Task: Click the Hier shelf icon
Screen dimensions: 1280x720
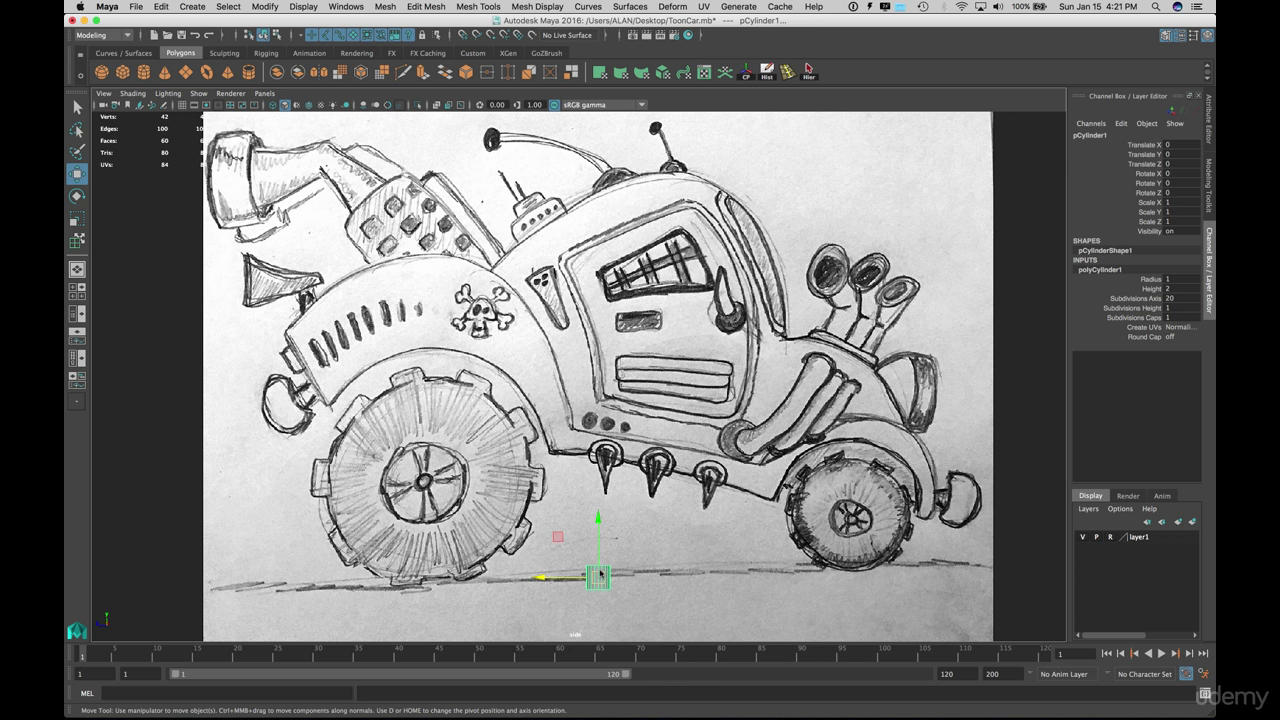Action: click(809, 72)
